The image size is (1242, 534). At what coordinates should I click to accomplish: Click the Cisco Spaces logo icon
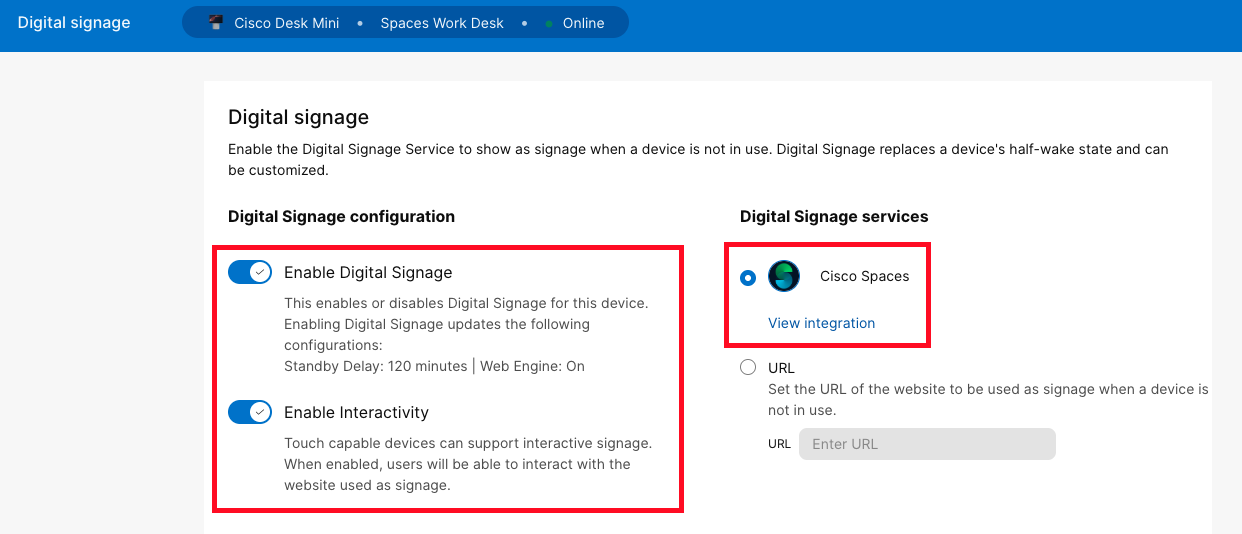pos(784,276)
